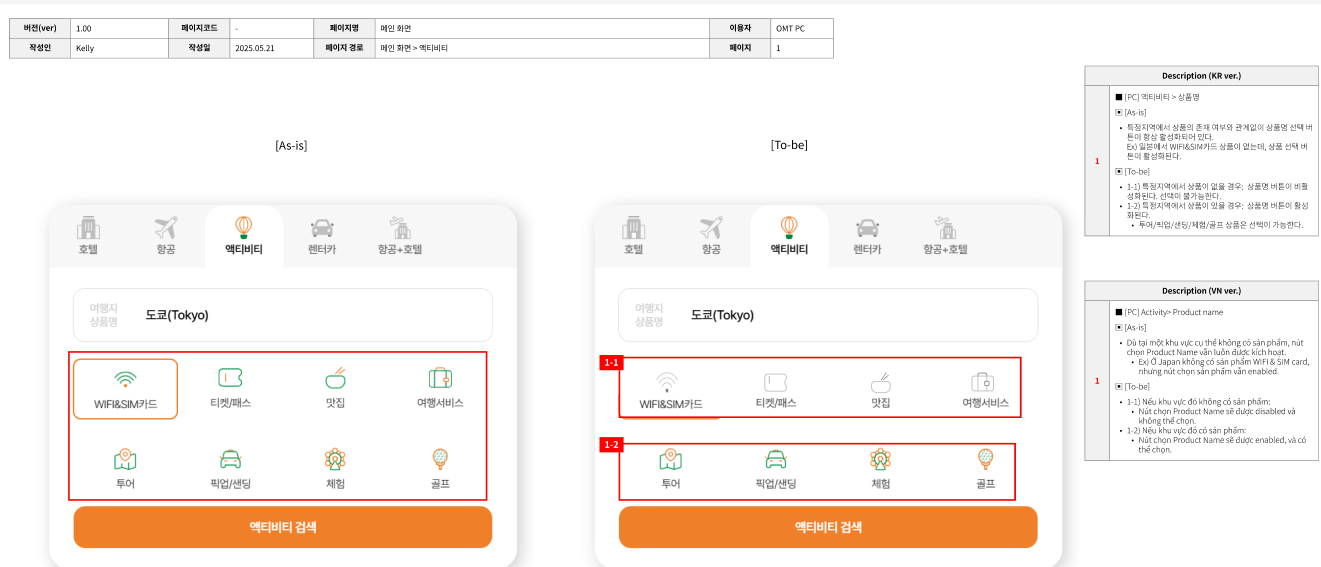Click the Description (VN ver.) table header
Viewport: 1321px width, 567px height.
[1201, 291]
